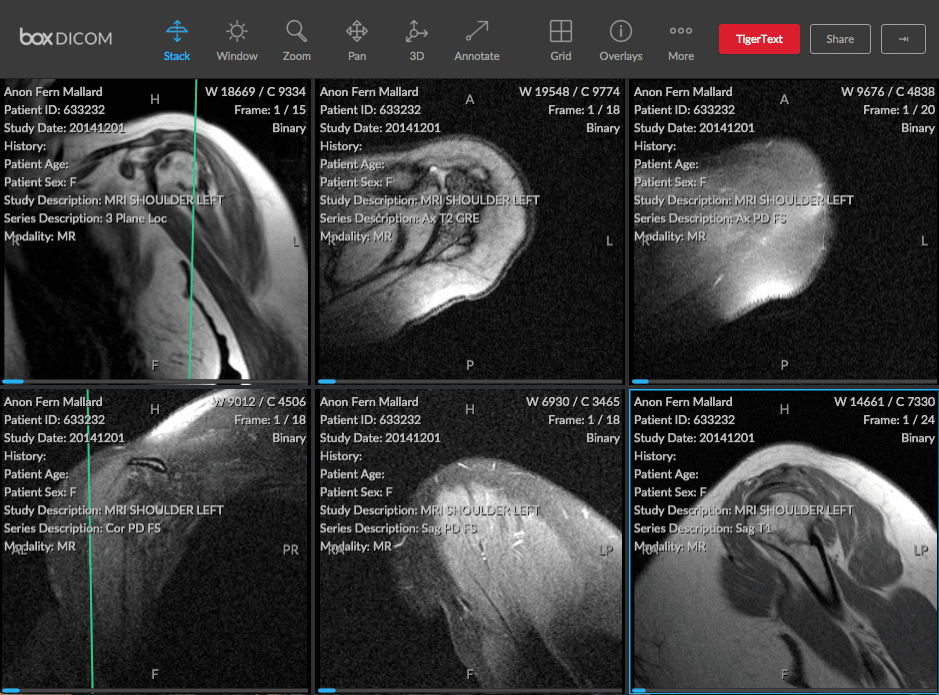Click the Share button
This screenshot has width=939, height=695.
[x=840, y=39]
